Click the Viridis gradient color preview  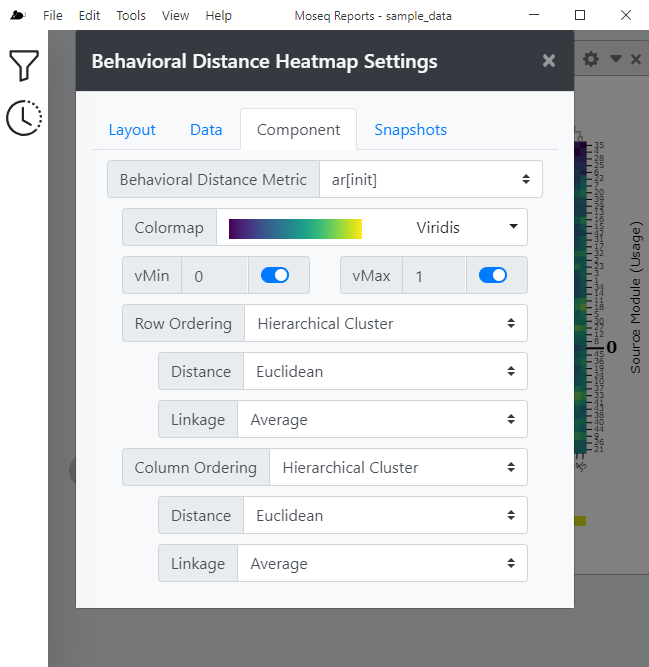point(295,229)
